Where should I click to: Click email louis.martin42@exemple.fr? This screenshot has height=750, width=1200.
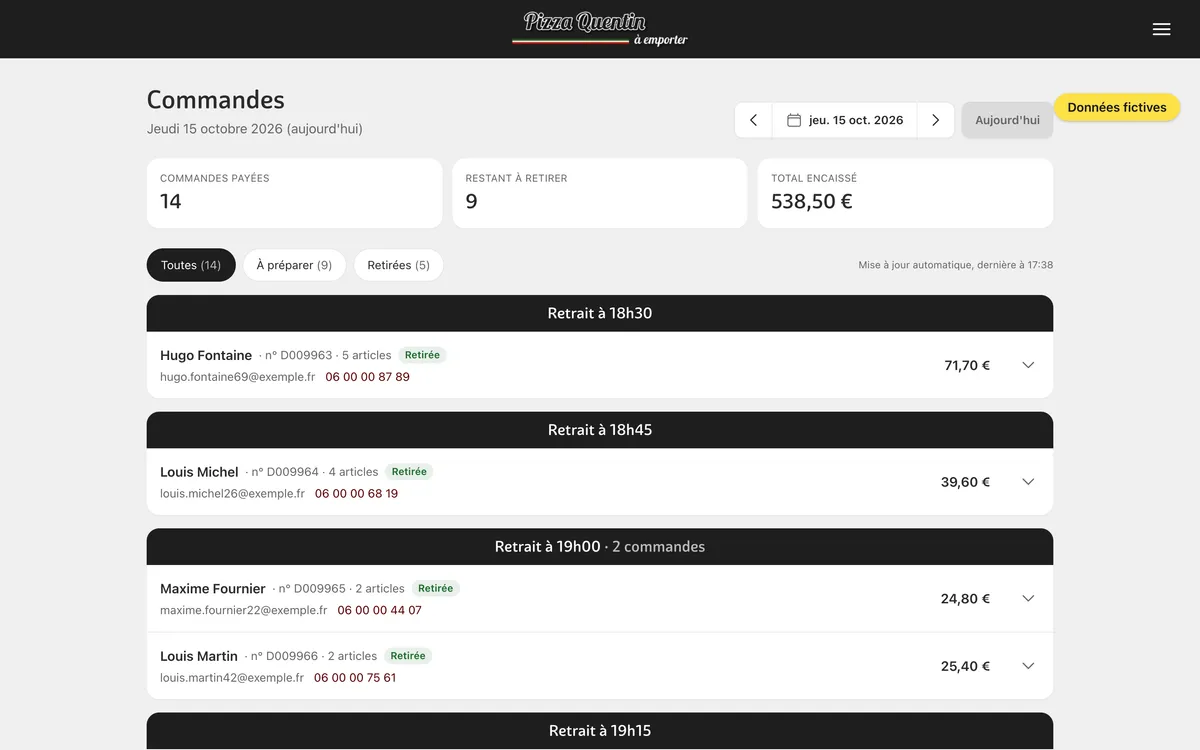coord(232,678)
